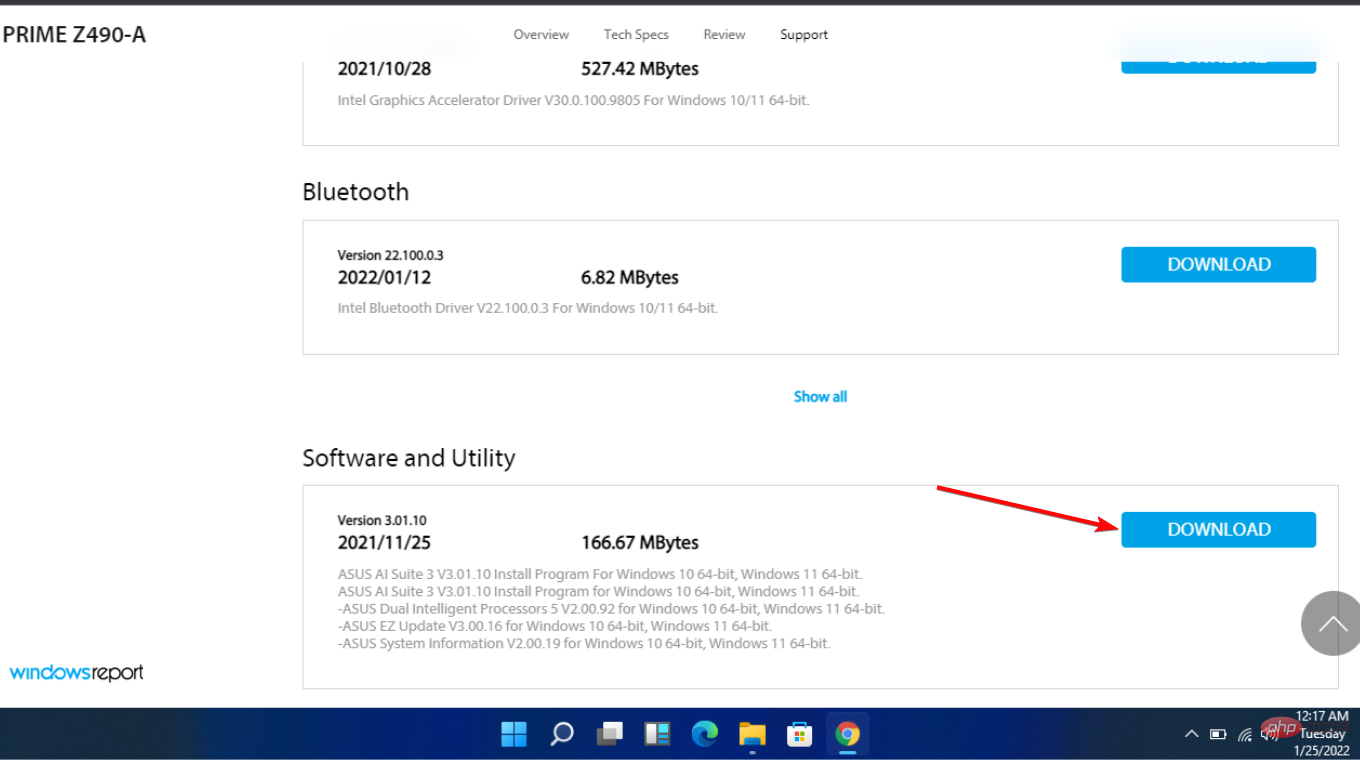This screenshot has height=760, width=1360.
Task: Click the scroll-to-top arrow button
Action: click(1331, 623)
